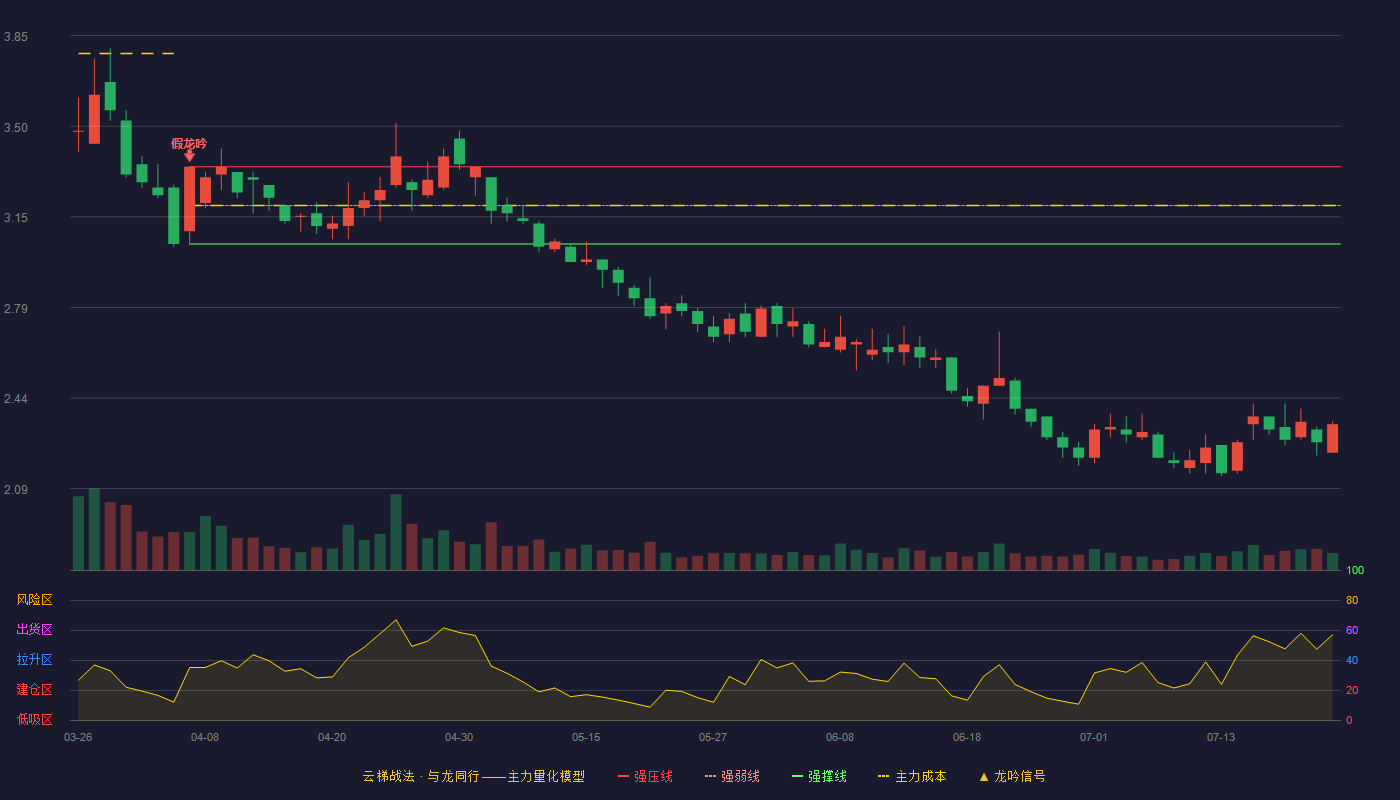The height and width of the screenshot is (800, 1400).
Task: Toggle the 龙吟信号 legend entry
Action: click(1012, 776)
